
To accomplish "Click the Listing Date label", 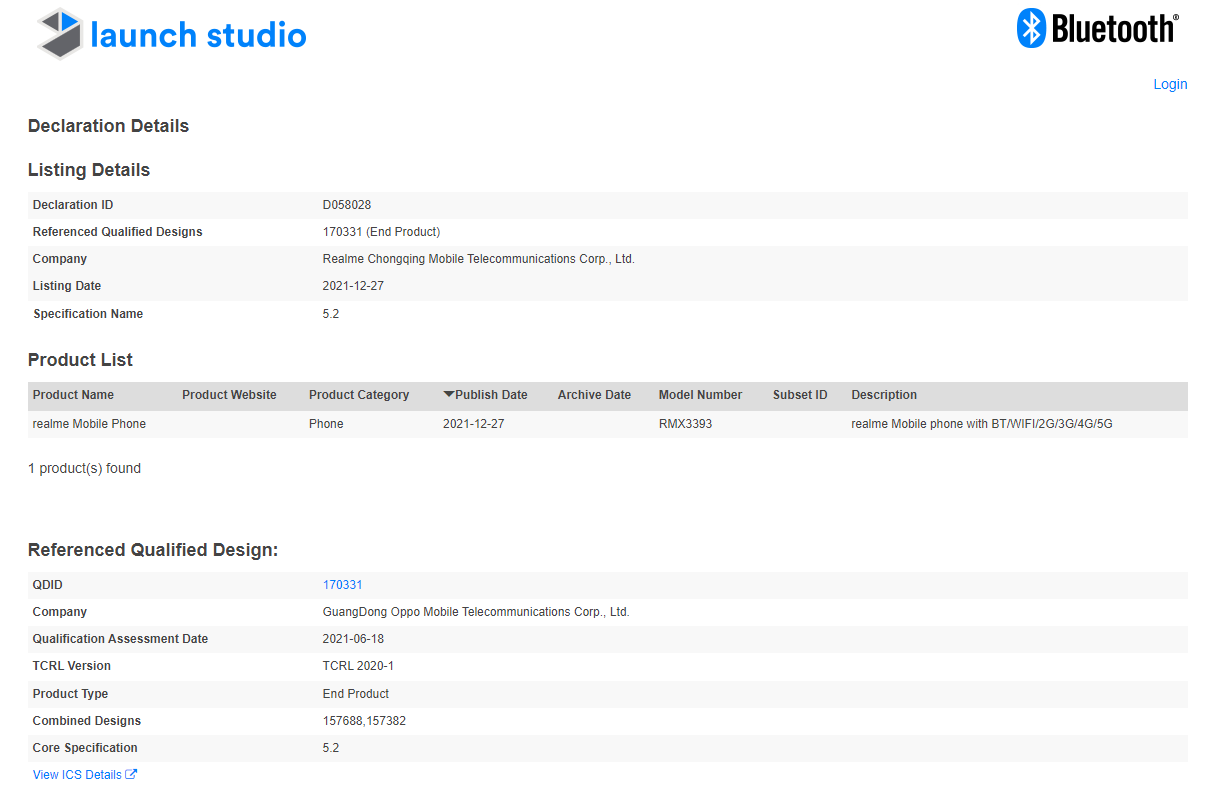I will click(67, 286).
